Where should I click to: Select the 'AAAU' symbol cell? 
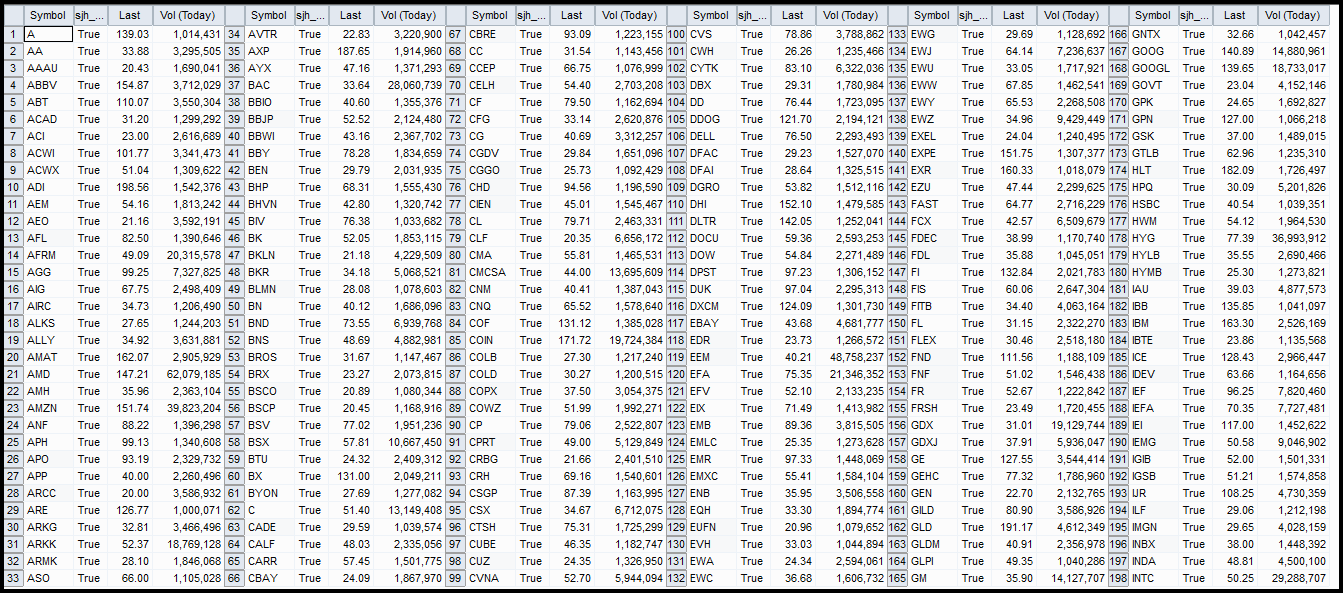pyautogui.click(x=48, y=68)
